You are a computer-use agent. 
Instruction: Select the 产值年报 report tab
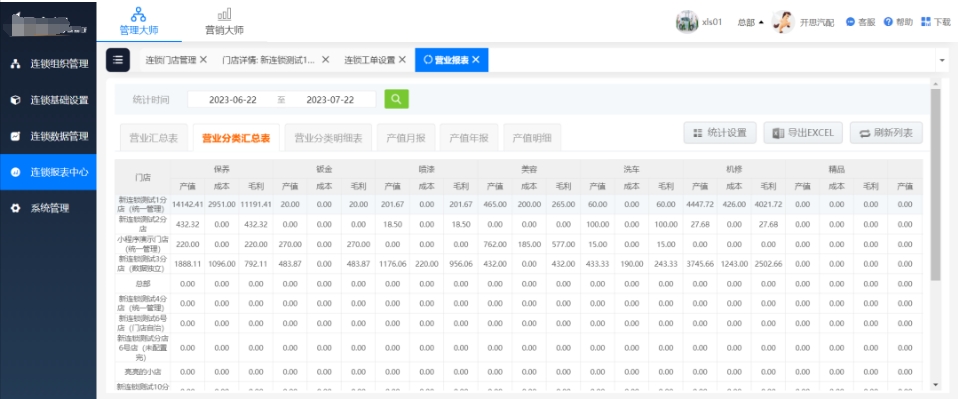469,138
